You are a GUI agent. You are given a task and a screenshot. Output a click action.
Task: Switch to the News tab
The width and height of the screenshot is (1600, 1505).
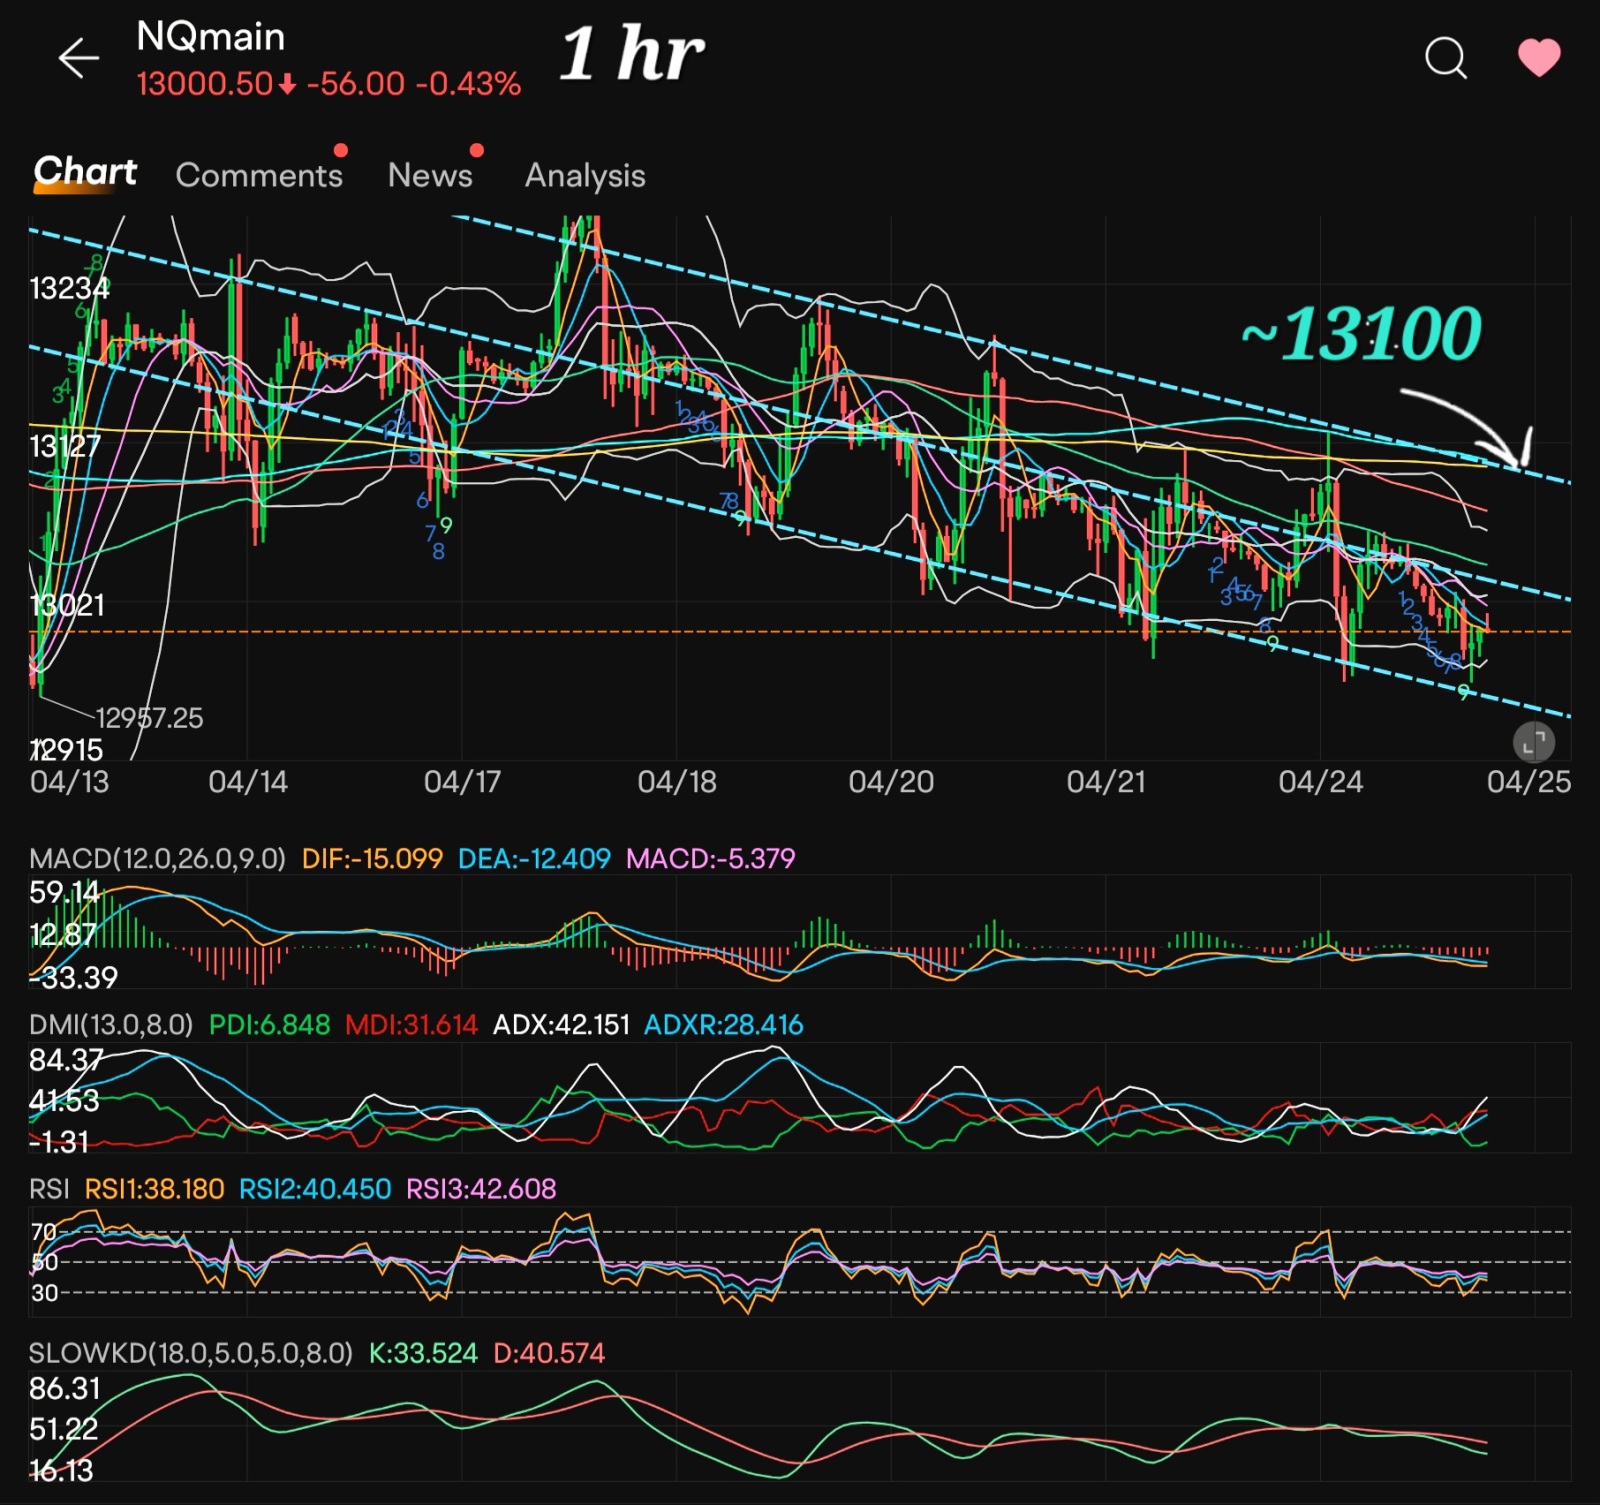click(430, 175)
